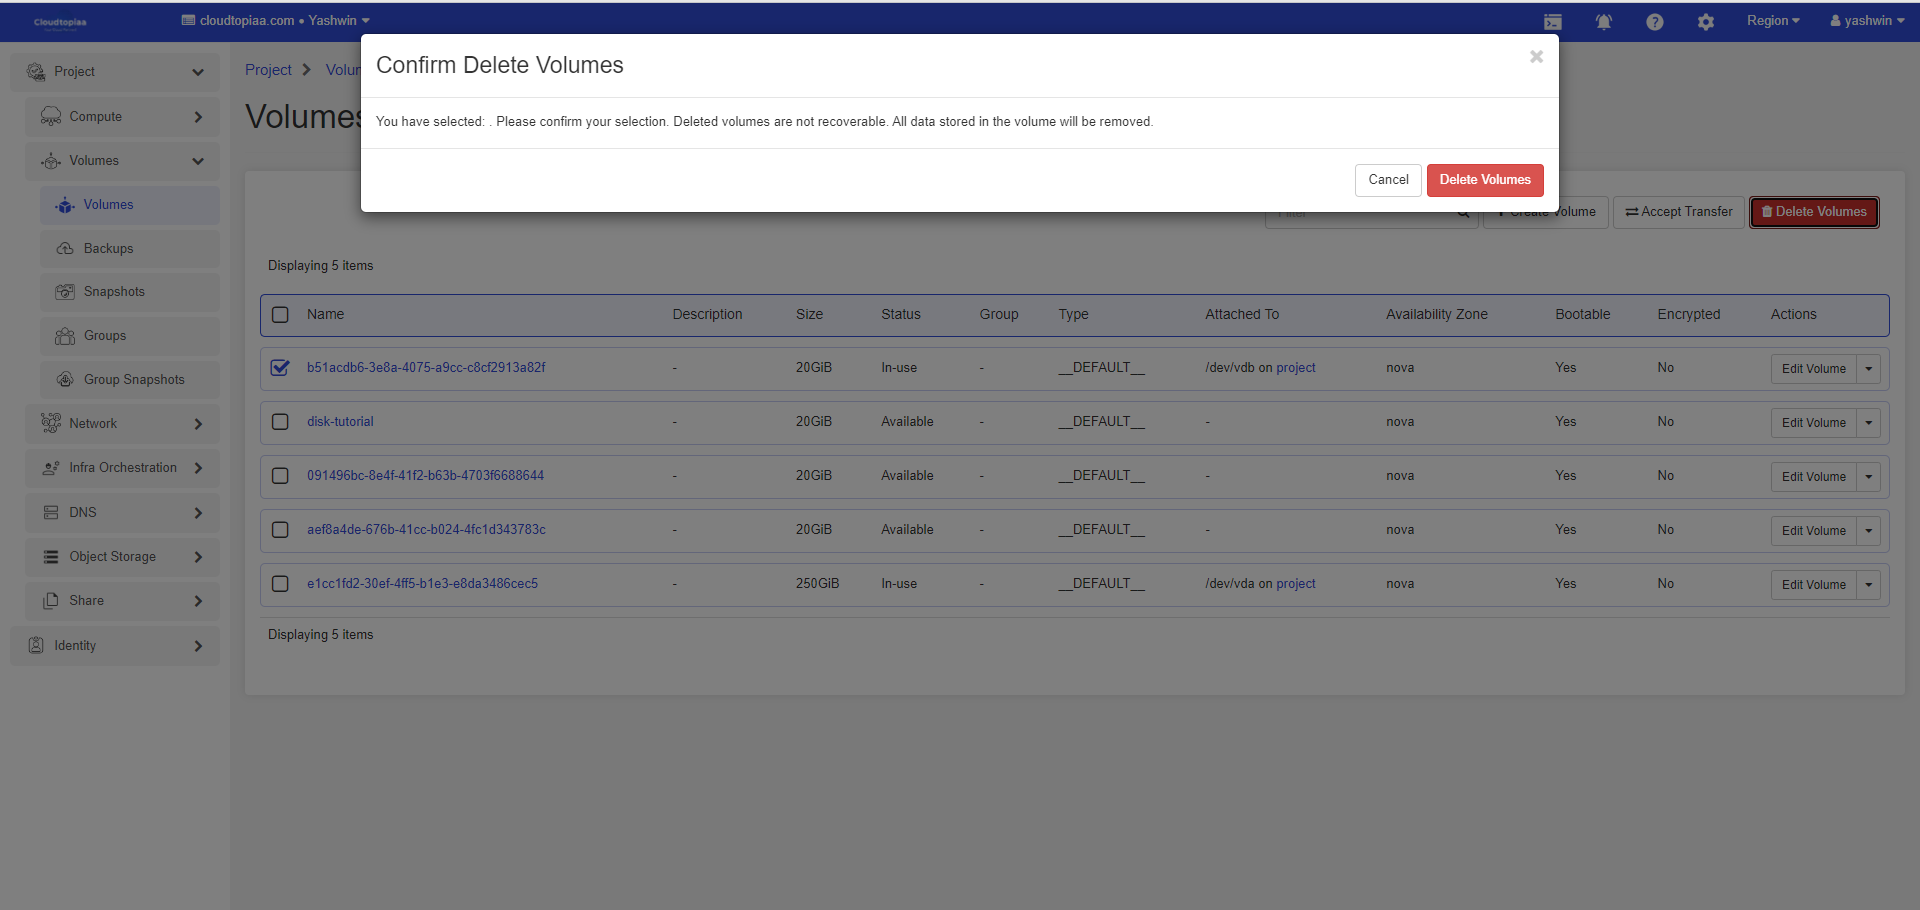Click the Group Snapshots icon in sidebar
Image resolution: width=1920 pixels, height=910 pixels.
[x=65, y=380]
